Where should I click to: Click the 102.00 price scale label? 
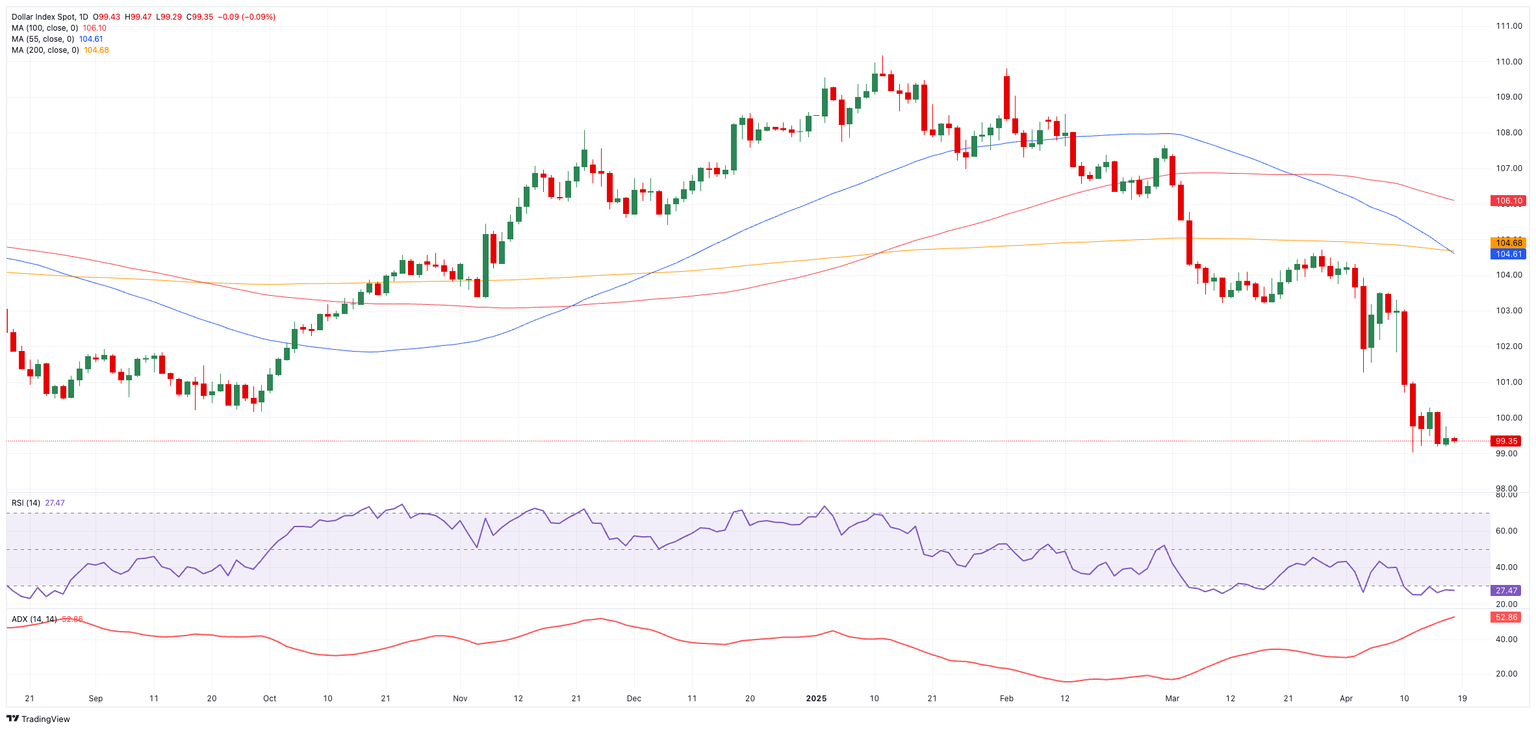[x=1508, y=346]
